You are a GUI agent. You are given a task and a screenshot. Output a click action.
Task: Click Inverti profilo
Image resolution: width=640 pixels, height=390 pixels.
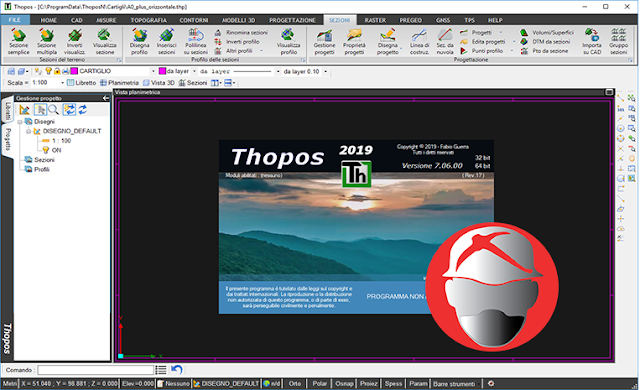pos(237,42)
